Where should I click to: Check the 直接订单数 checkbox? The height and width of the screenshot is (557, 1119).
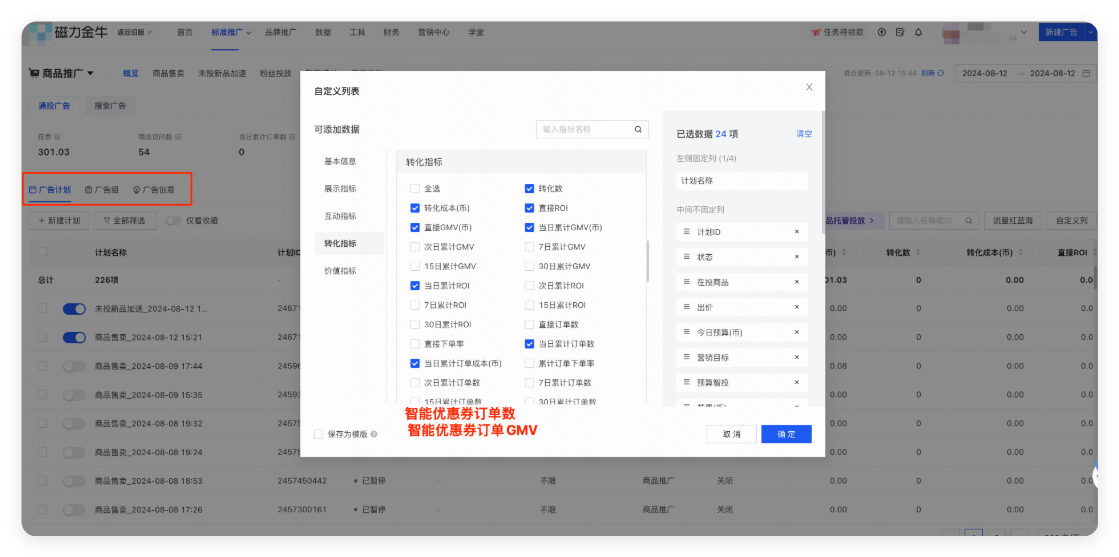tap(529, 324)
